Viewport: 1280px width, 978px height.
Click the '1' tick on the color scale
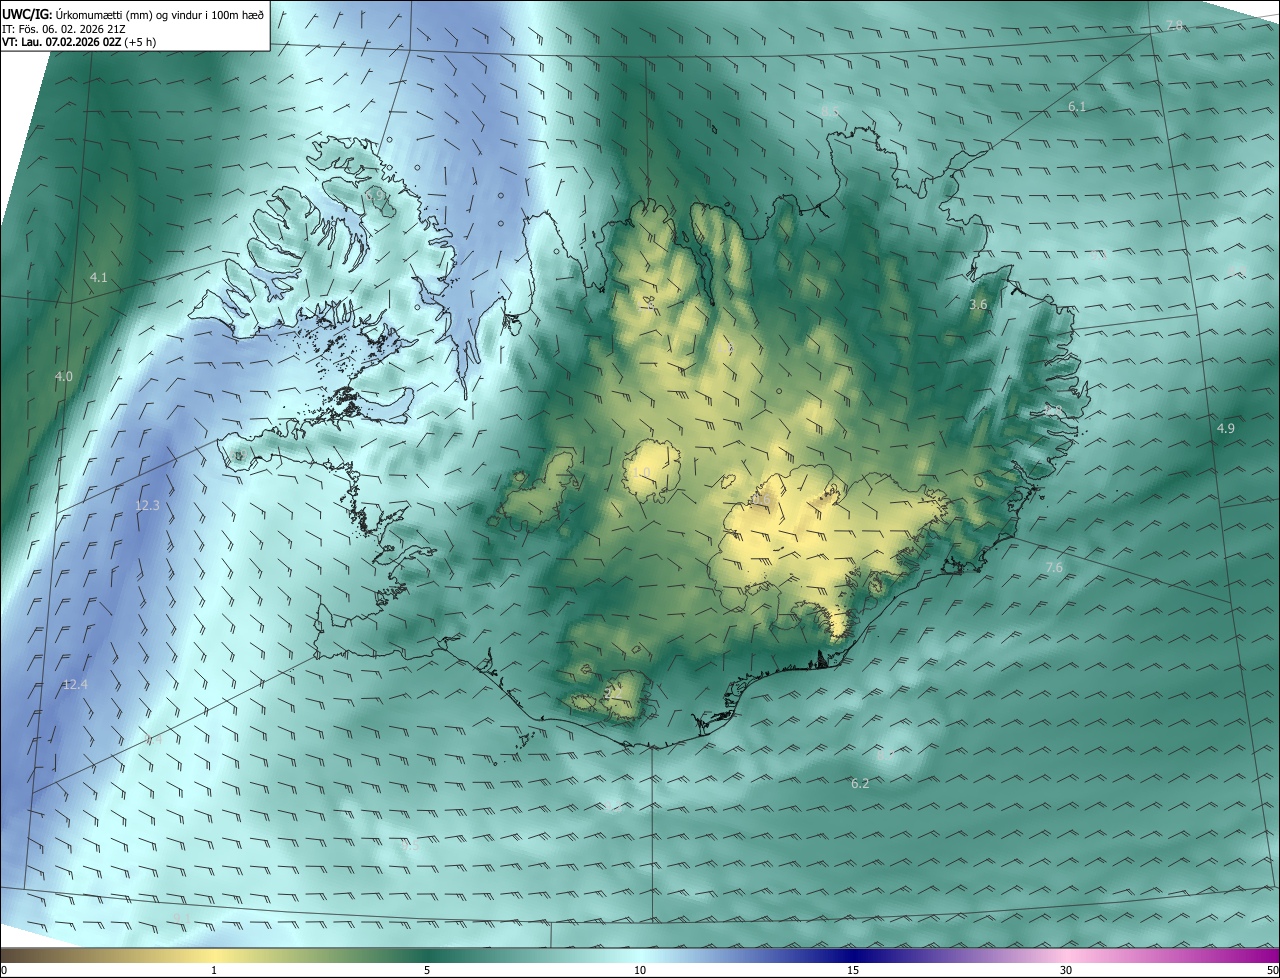pos(214,970)
